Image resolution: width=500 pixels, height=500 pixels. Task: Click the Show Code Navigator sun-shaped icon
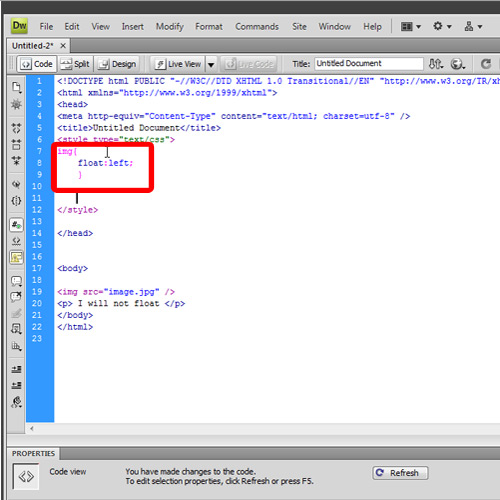(16, 104)
